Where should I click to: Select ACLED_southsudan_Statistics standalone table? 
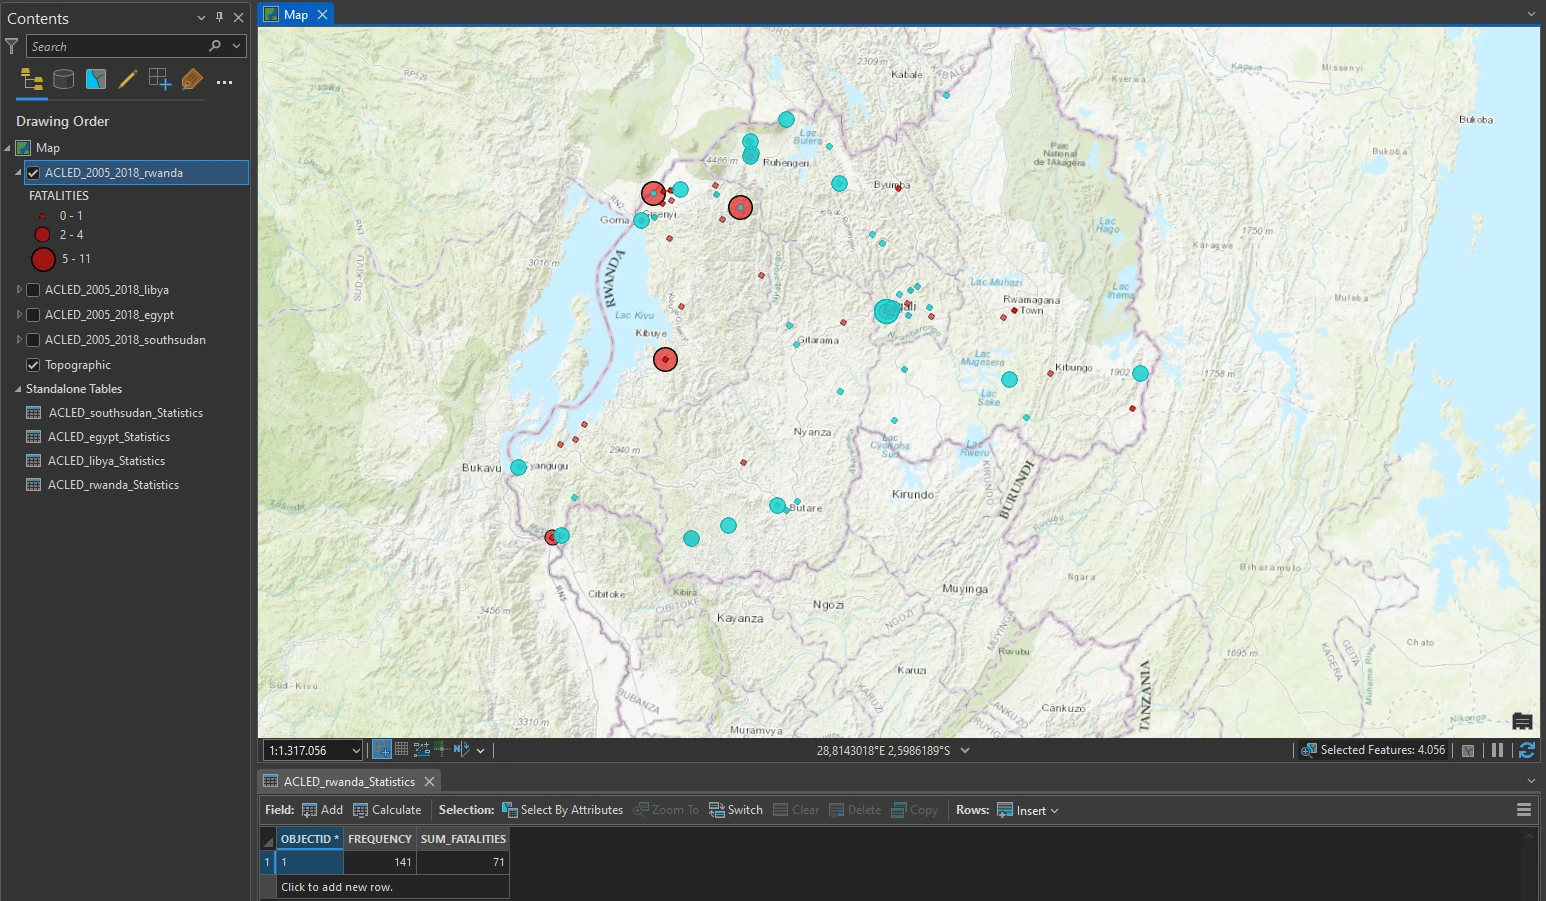coord(126,413)
